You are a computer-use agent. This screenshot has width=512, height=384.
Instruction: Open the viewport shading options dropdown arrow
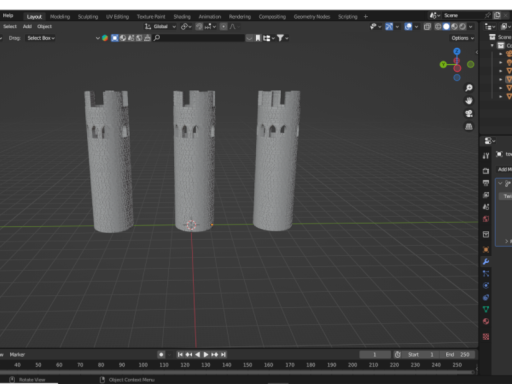tap(471, 27)
